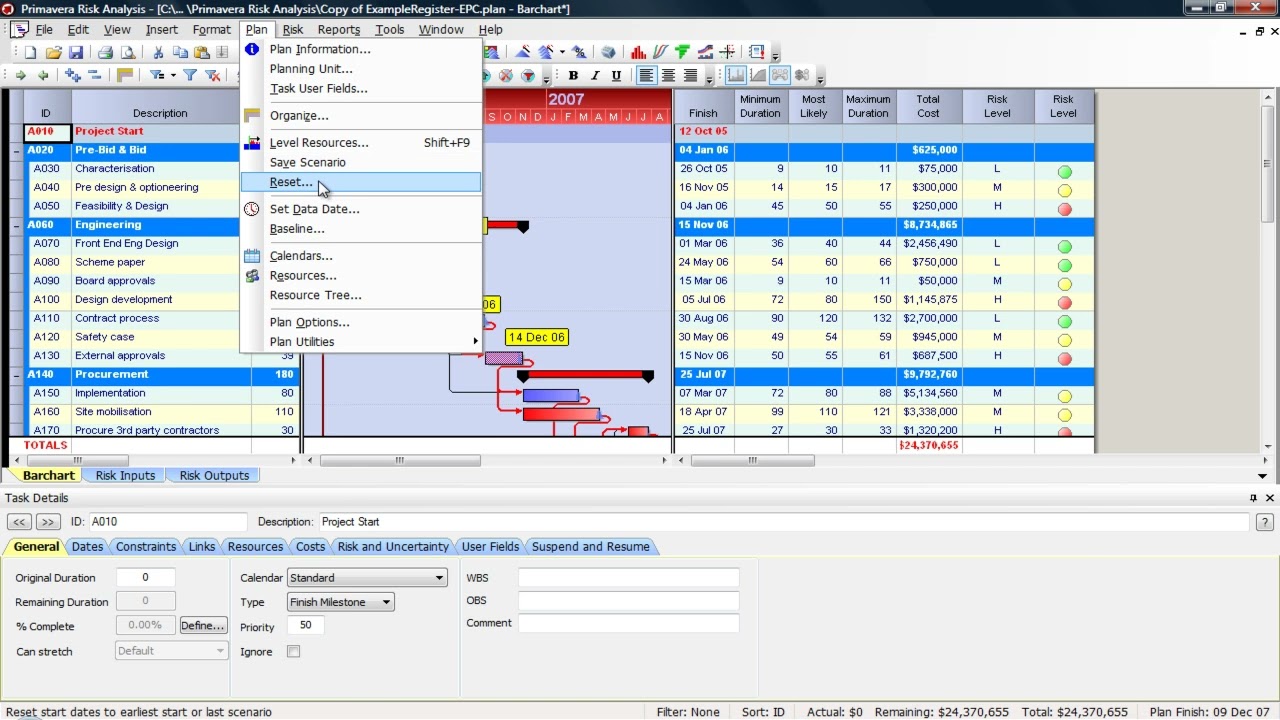Save the plan with the floppy disk icon
The height and width of the screenshot is (720, 1280).
(x=76, y=52)
